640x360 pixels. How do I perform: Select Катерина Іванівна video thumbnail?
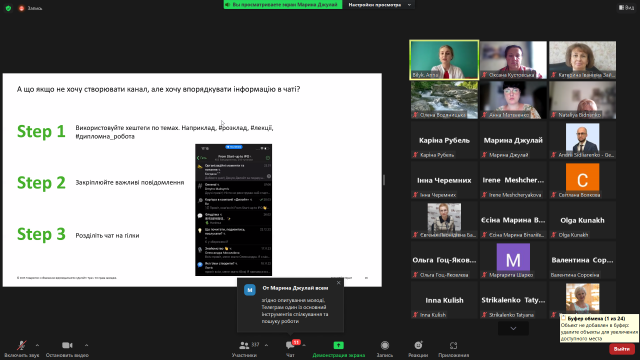(x=582, y=60)
